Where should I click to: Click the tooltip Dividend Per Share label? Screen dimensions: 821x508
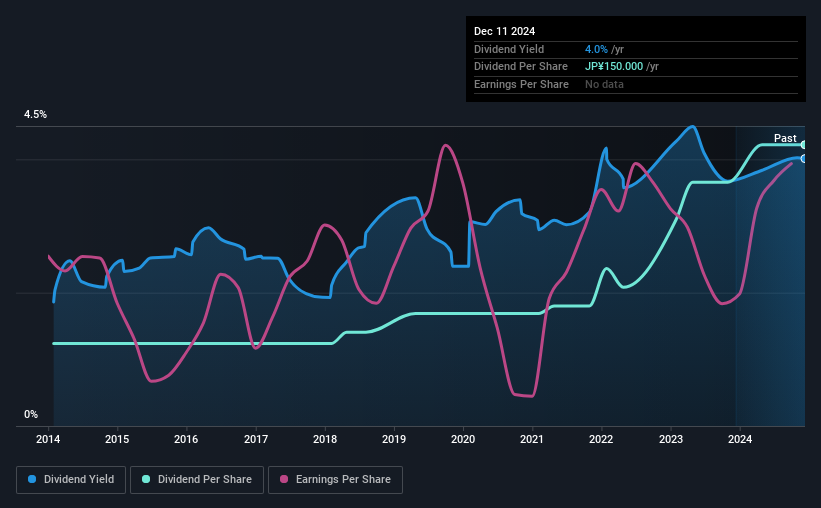pos(520,67)
